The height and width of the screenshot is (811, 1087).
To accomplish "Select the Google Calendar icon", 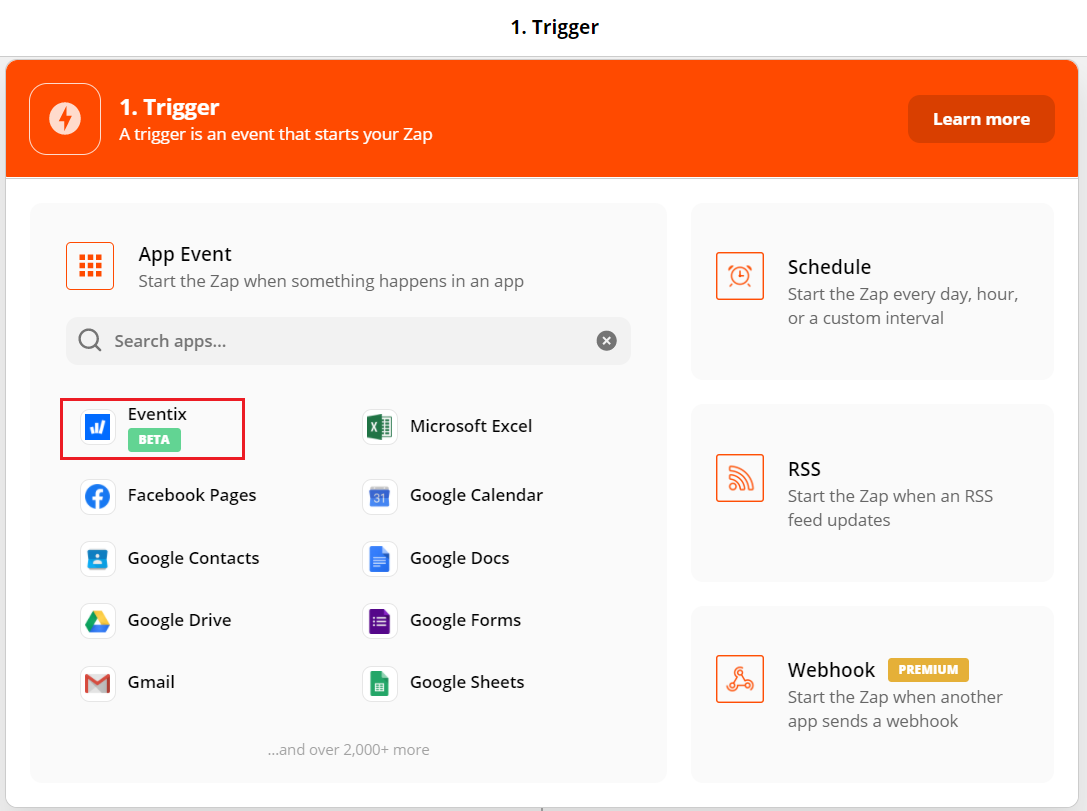I will (380, 496).
